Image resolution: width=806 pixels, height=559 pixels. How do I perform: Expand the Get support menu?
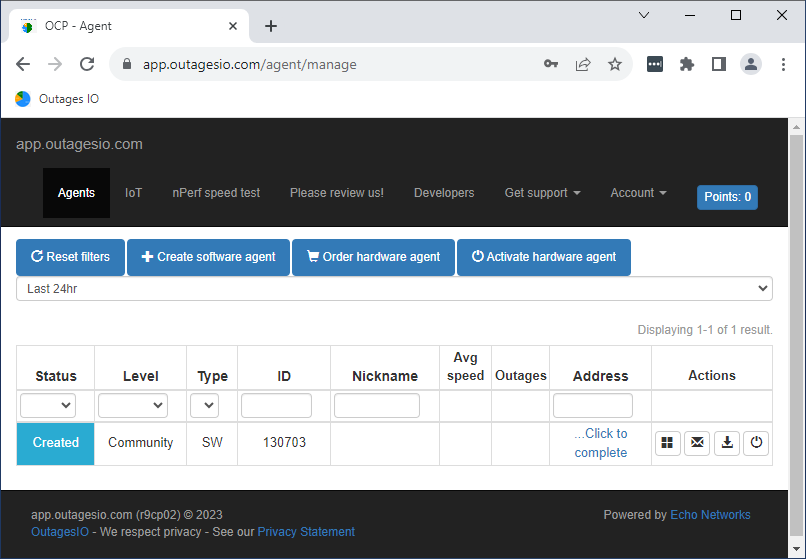(x=542, y=193)
